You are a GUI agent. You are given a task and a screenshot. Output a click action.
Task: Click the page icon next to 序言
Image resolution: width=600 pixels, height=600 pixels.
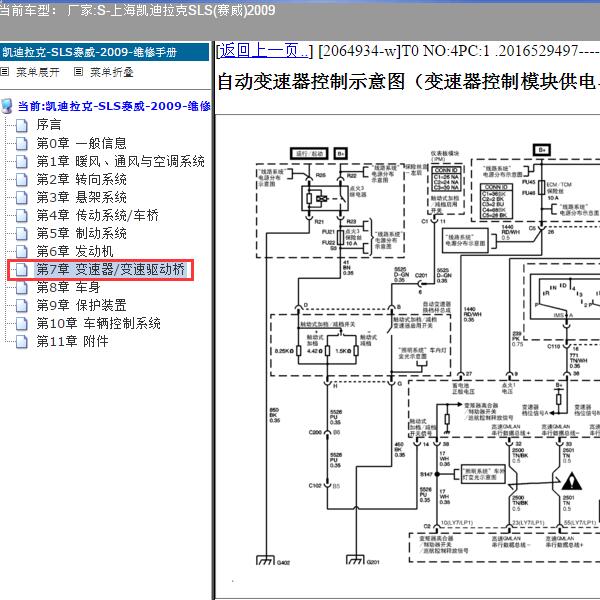click(22, 126)
